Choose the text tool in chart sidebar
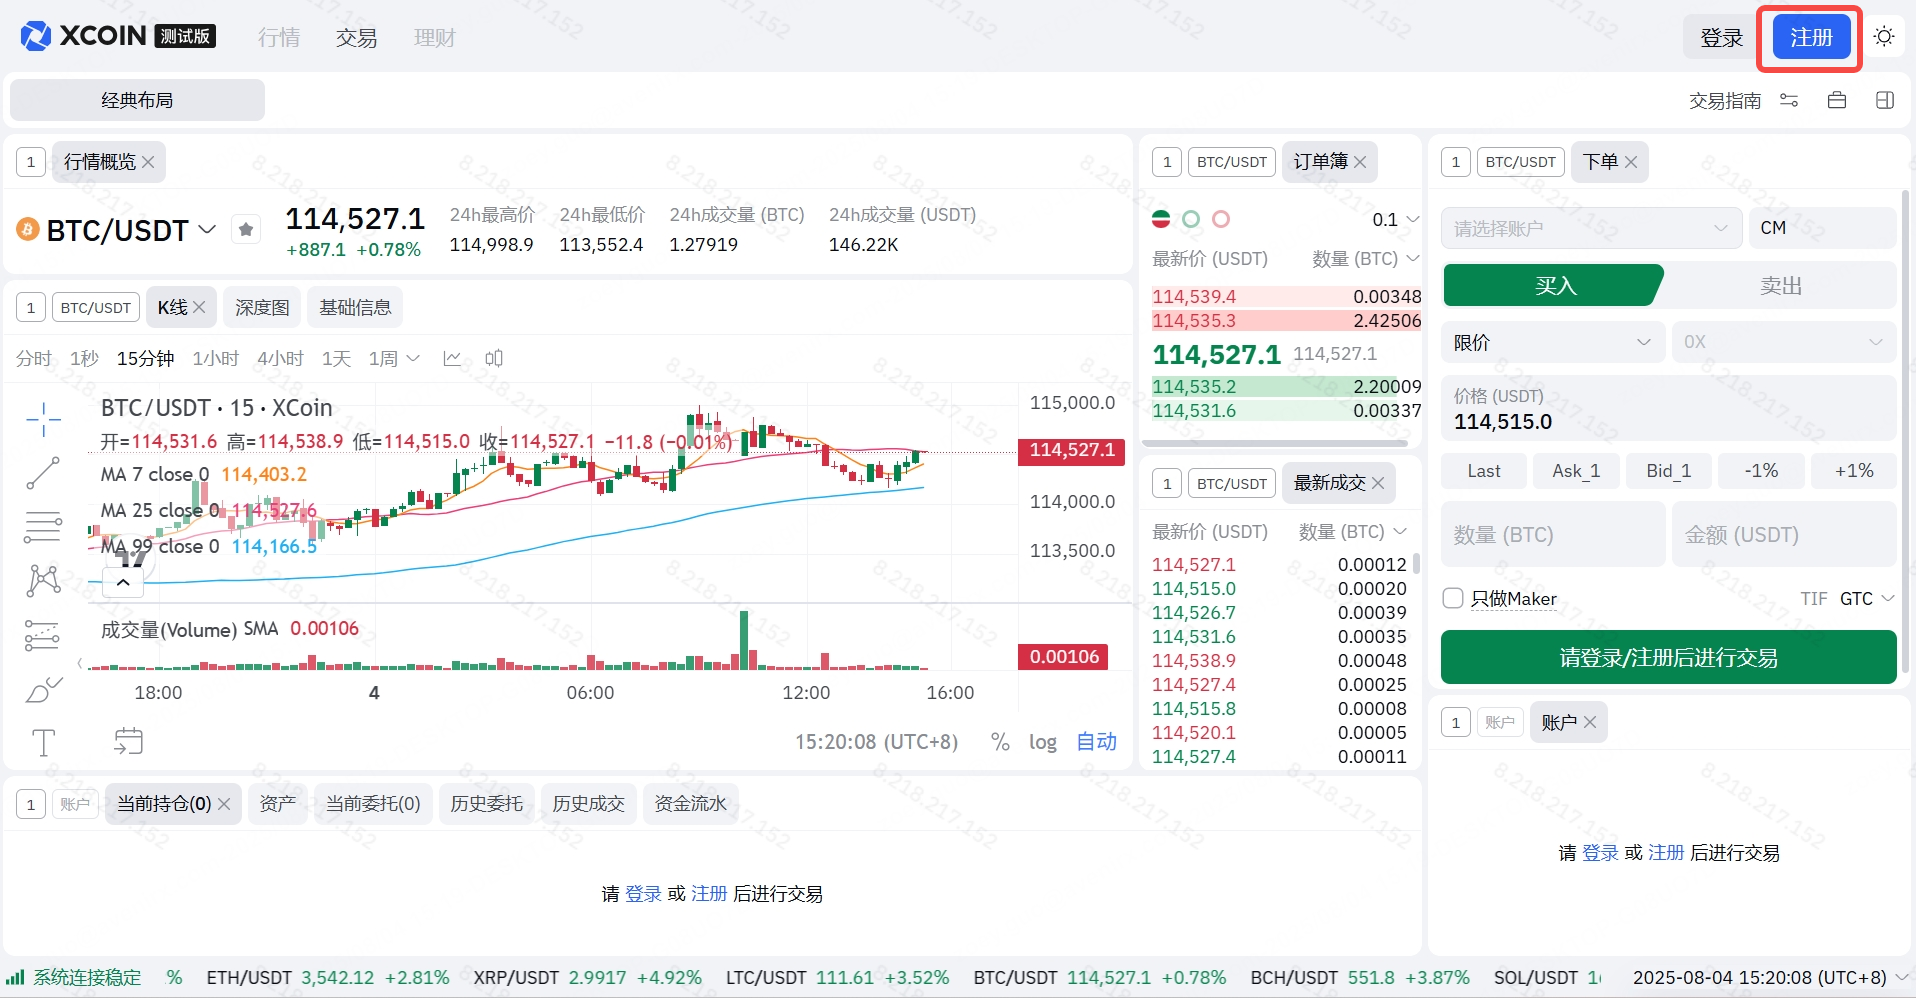The image size is (1916, 998). (x=43, y=742)
